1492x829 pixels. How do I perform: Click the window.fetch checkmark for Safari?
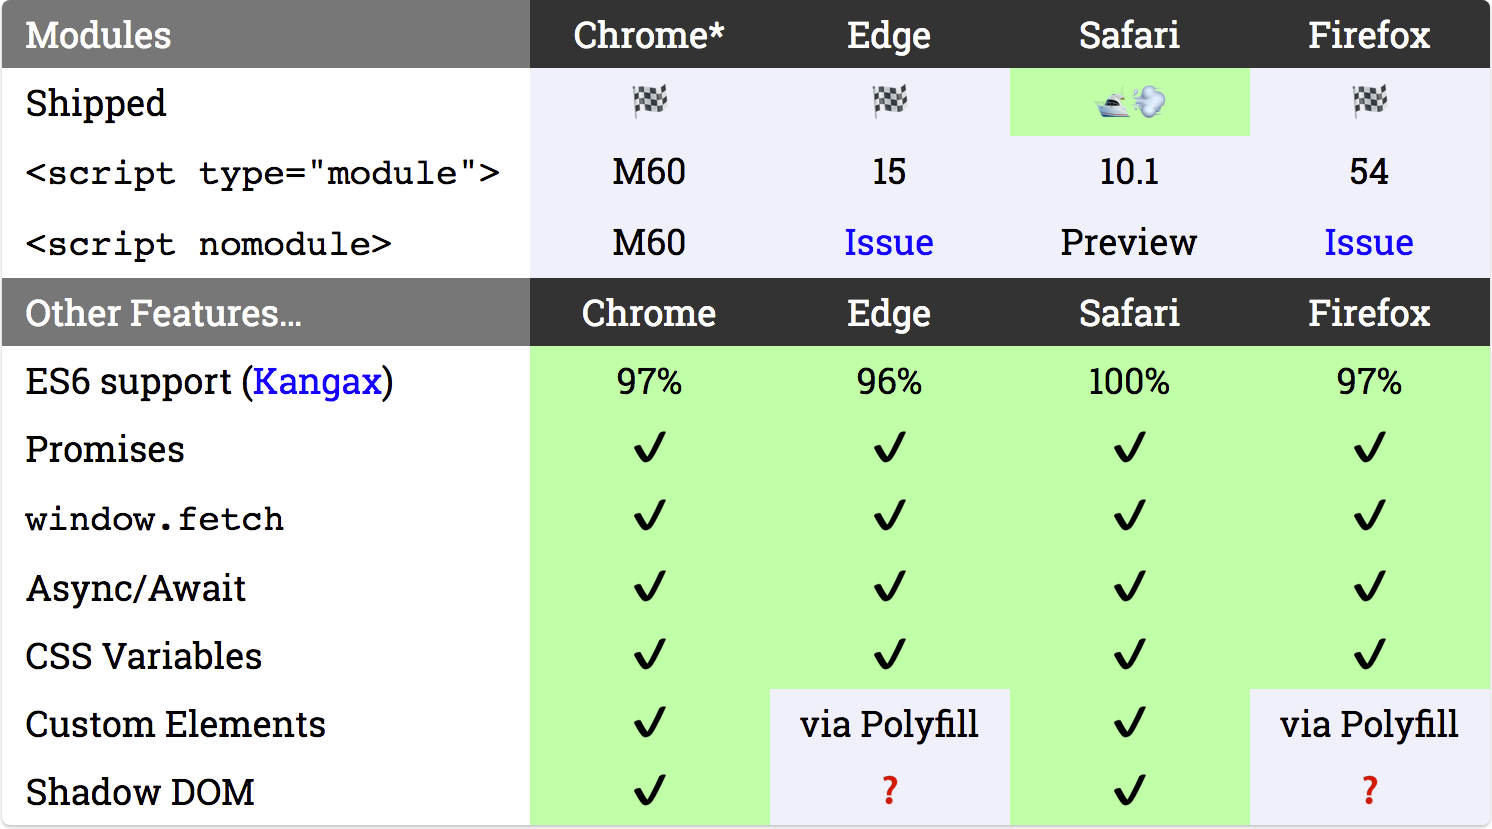click(1129, 517)
